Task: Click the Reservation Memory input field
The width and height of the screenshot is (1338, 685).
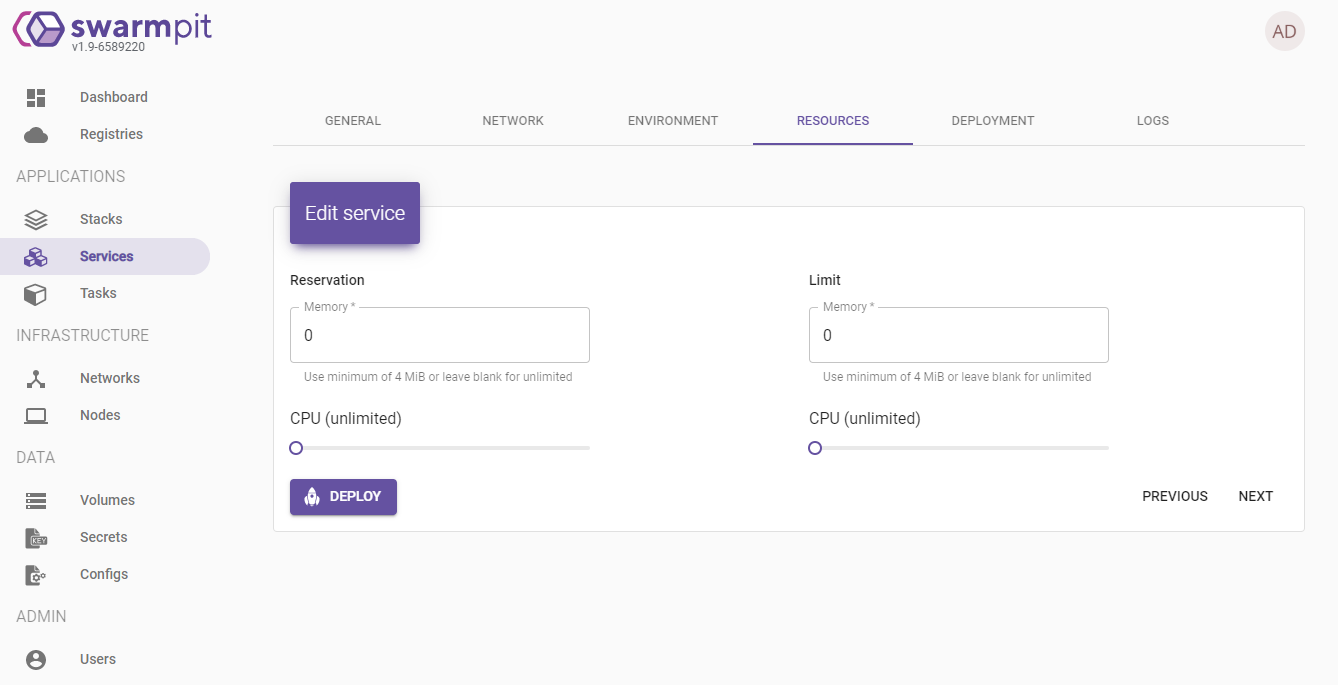Action: pyautogui.click(x=439, y=335)
